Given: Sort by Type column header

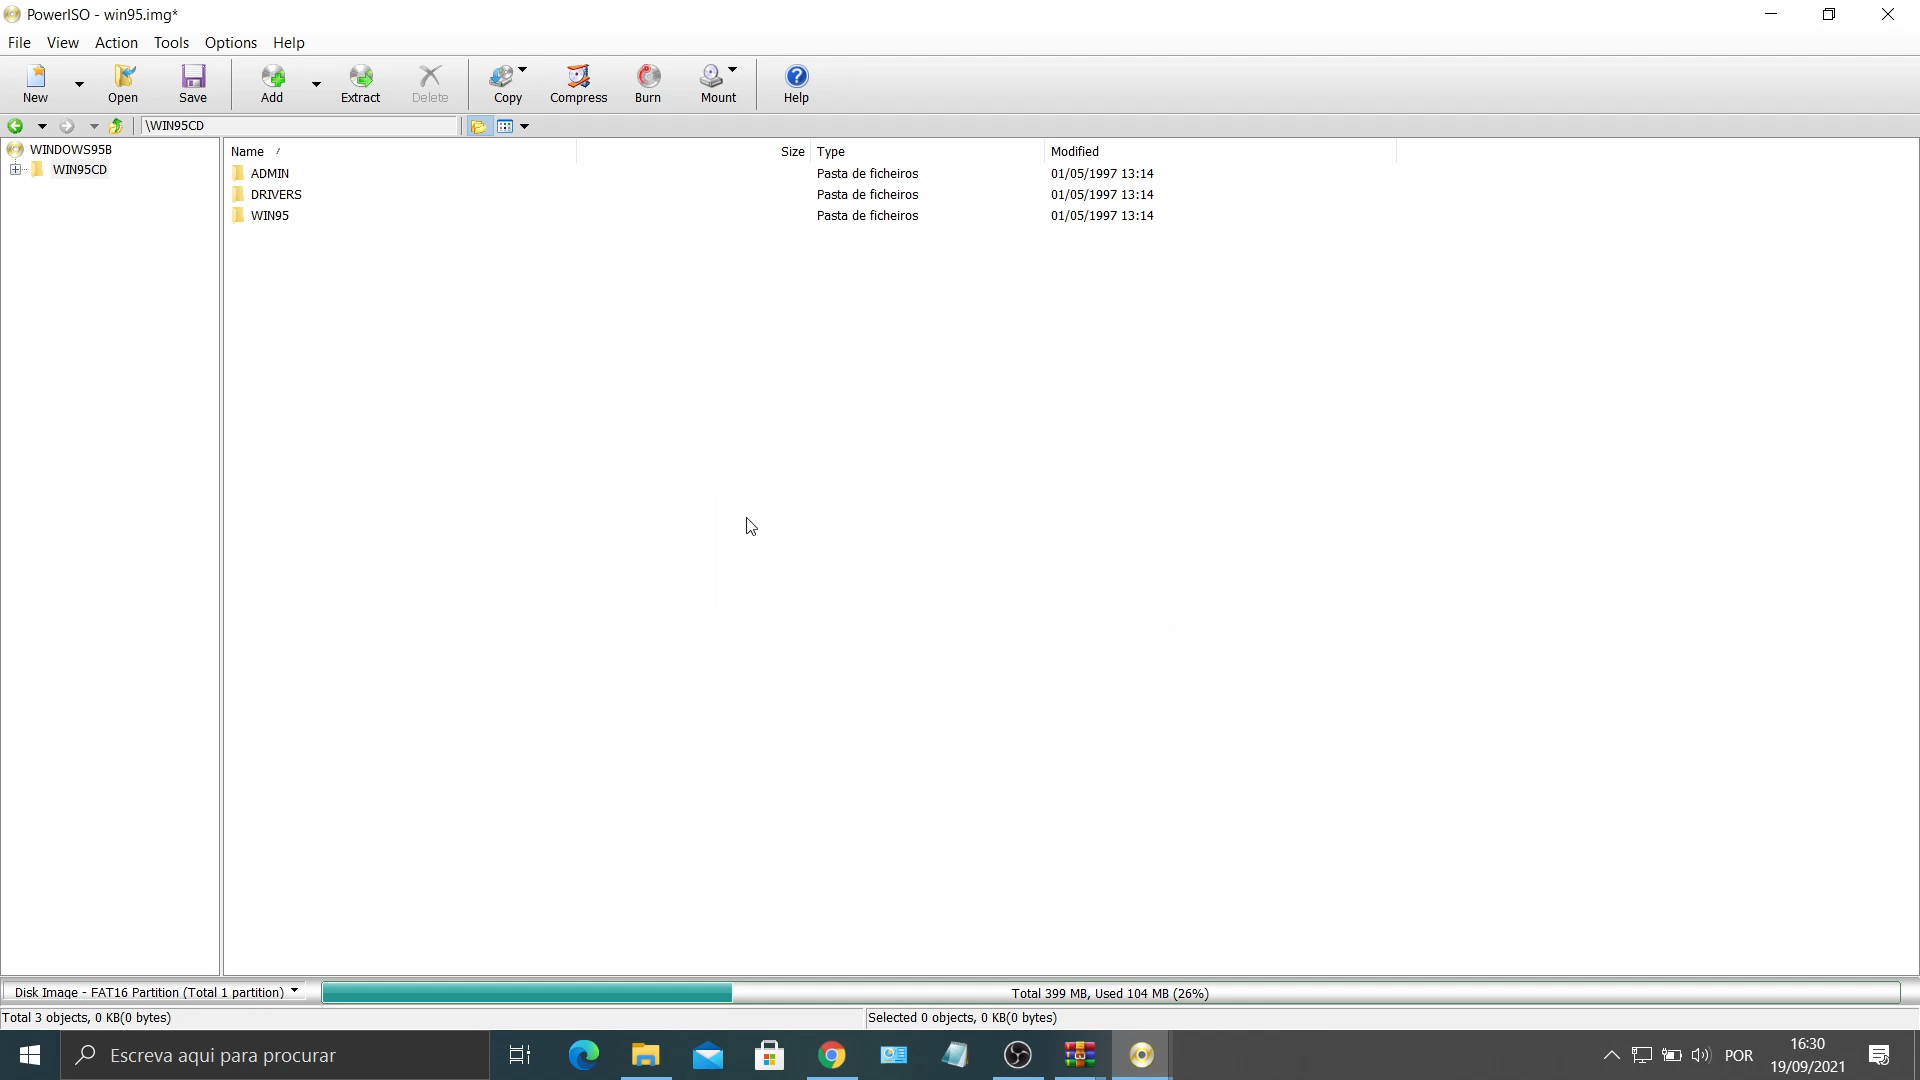Looking at the screenshot, I should 927,151.
